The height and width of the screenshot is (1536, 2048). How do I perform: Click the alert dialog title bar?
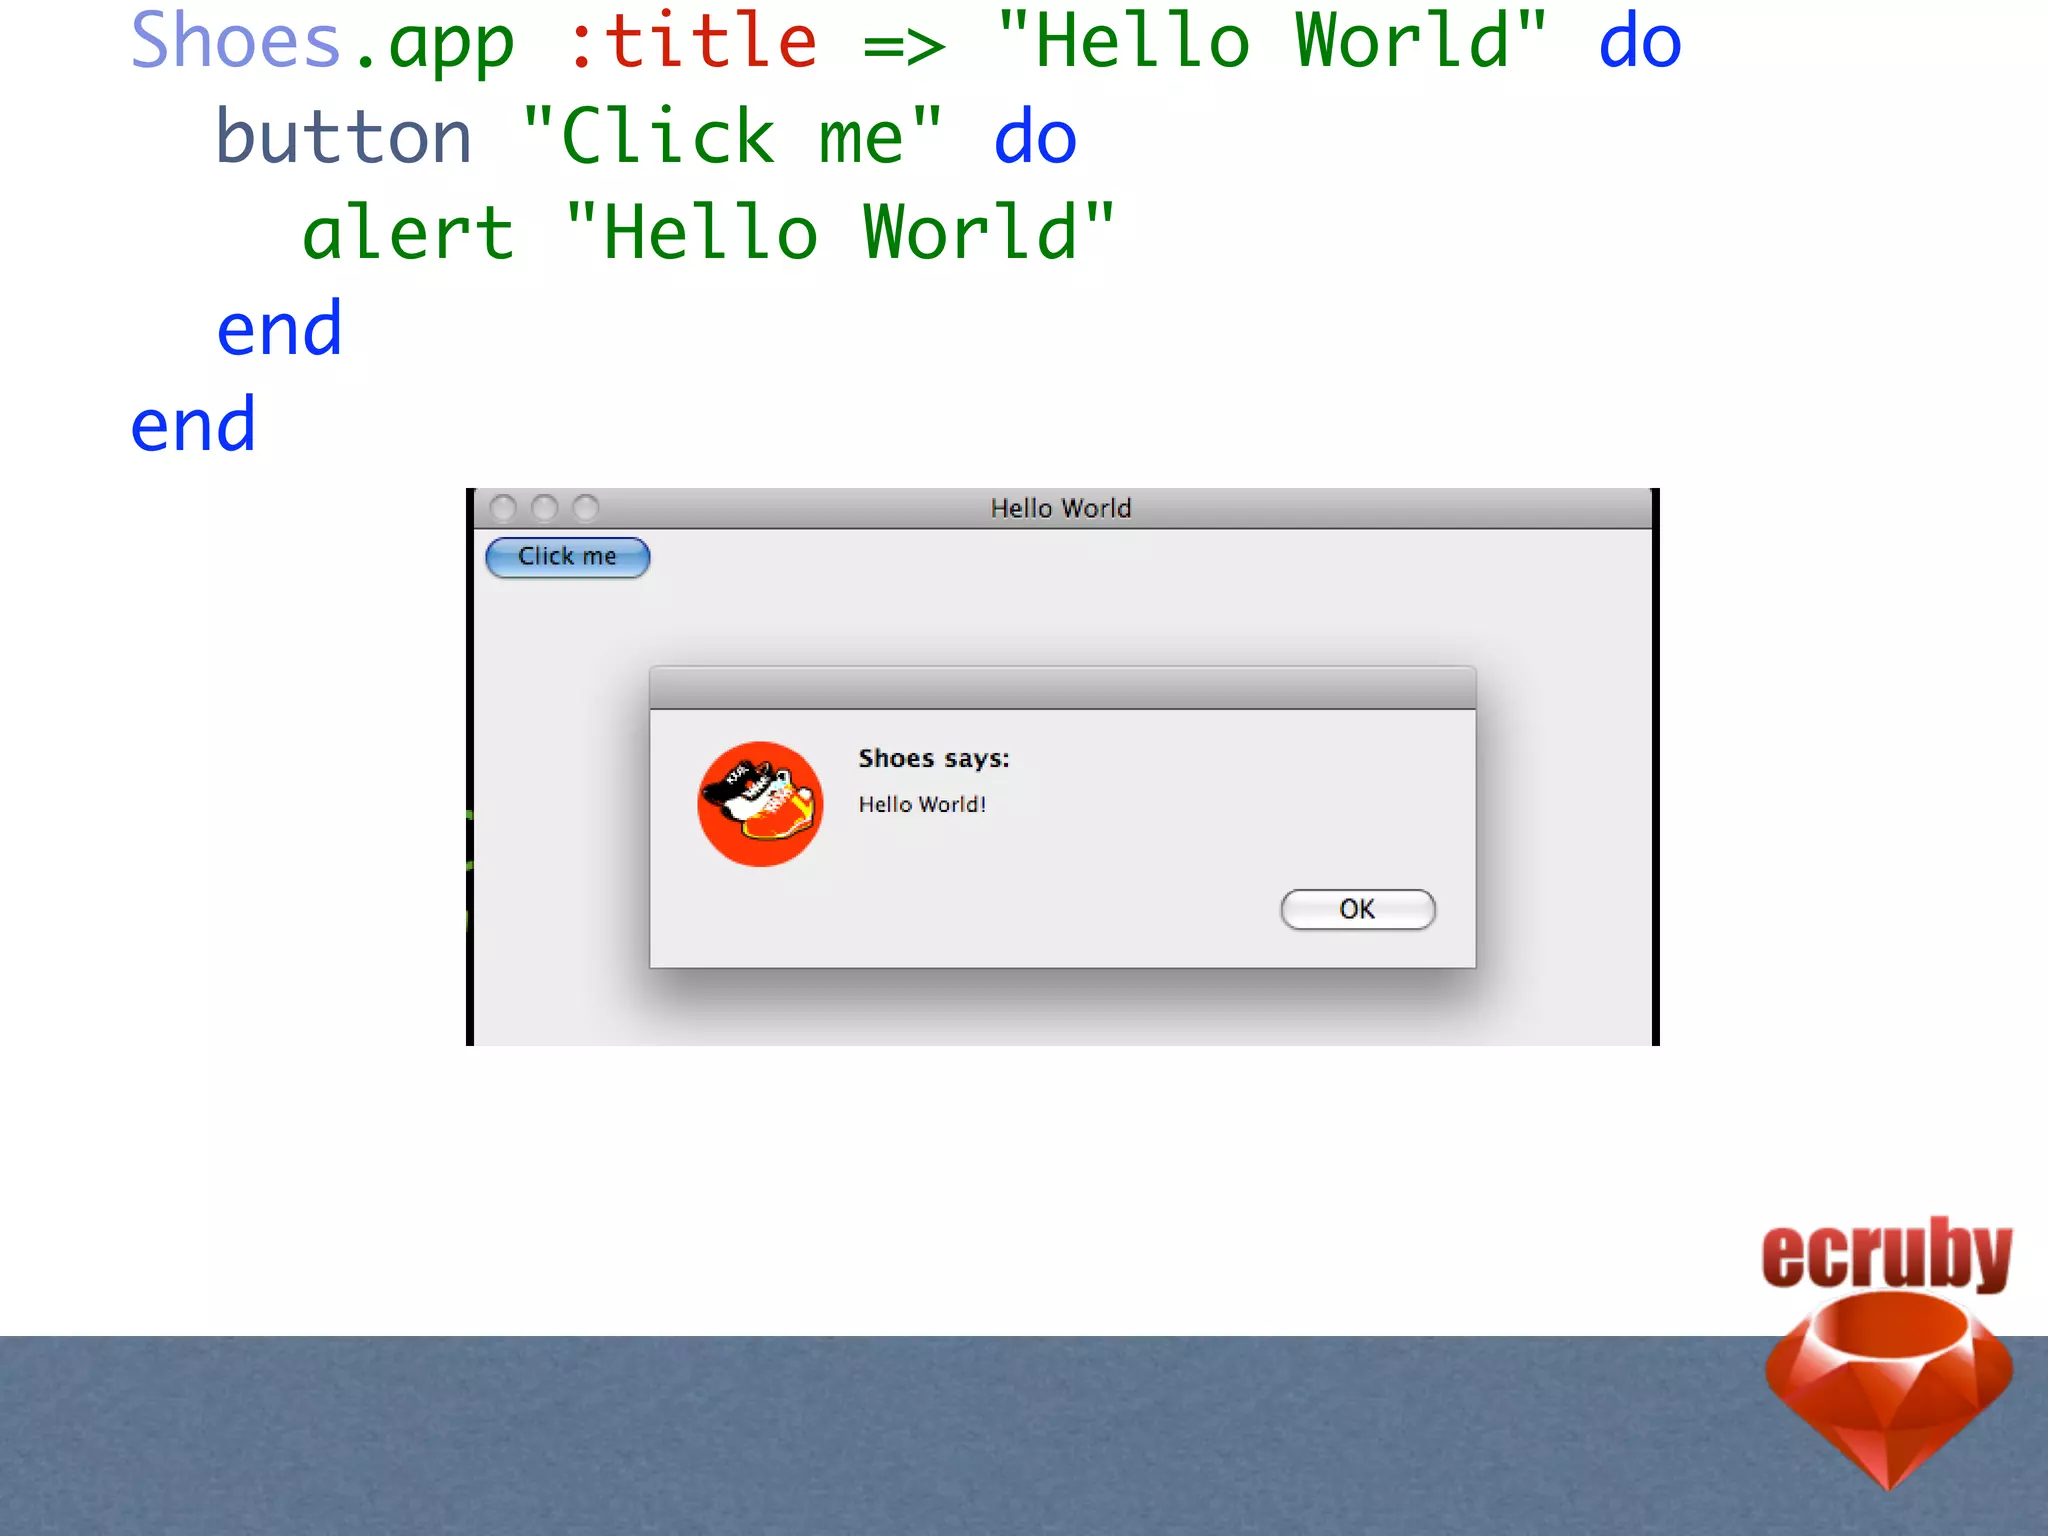coord(1062,688)
